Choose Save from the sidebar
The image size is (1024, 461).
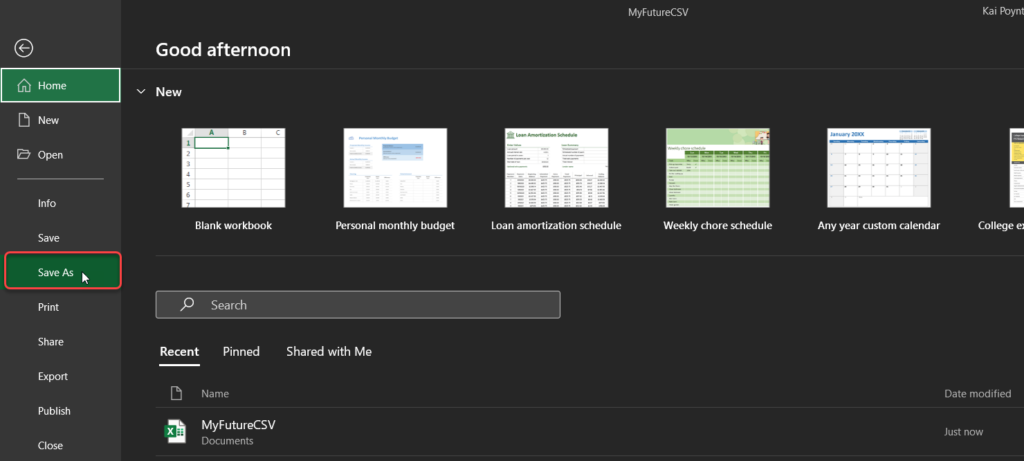click(x=49, y=238)
